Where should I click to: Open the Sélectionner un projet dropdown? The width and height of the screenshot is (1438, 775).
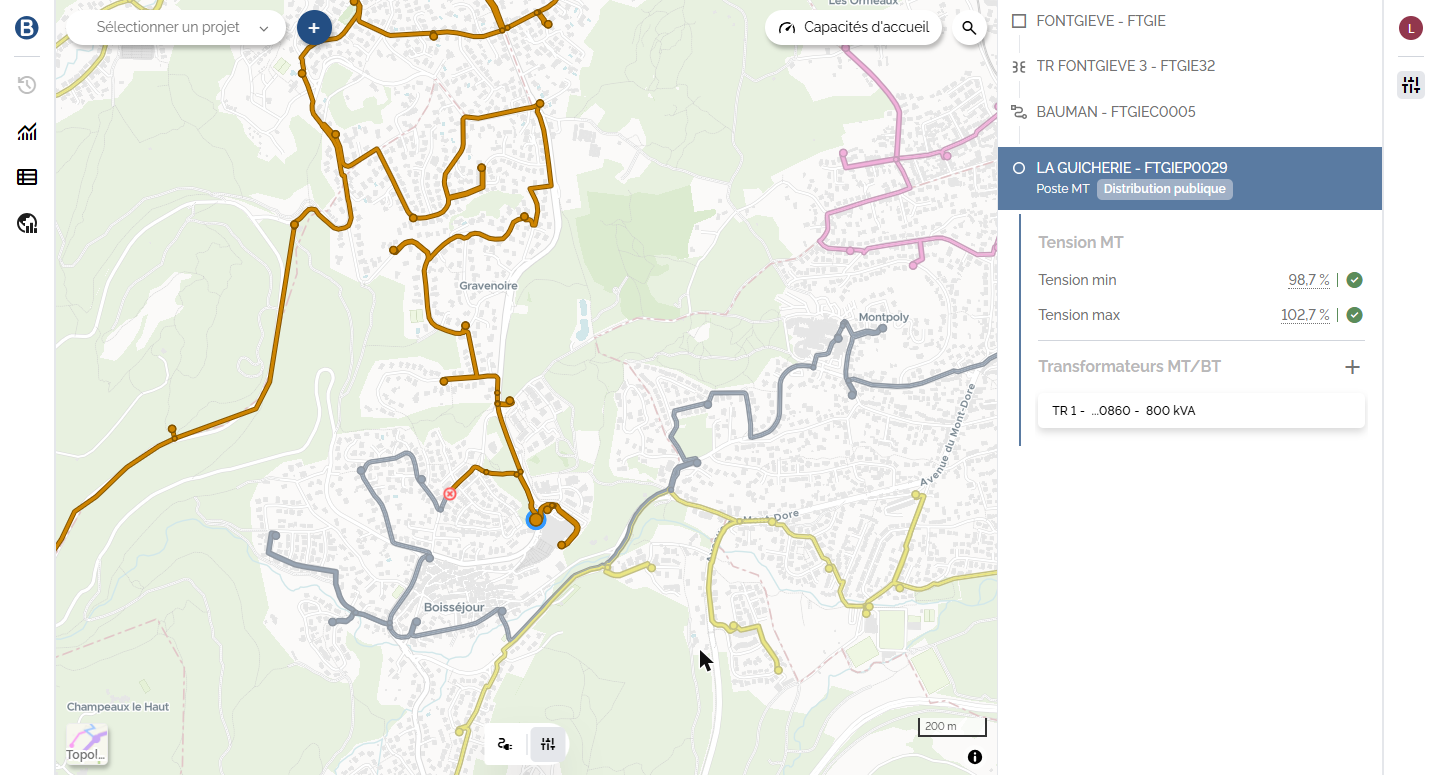click(176, 28)
